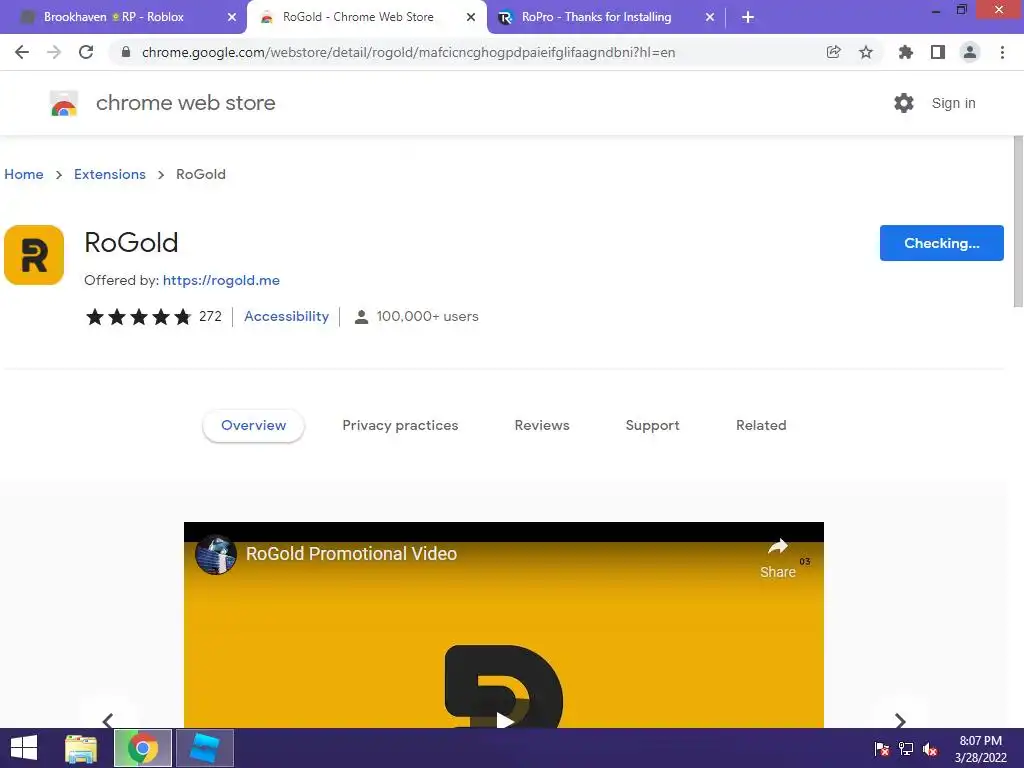Close the RoGold Chrome Web Store tab
1024x768 pixels.
(x=471, y=18)
